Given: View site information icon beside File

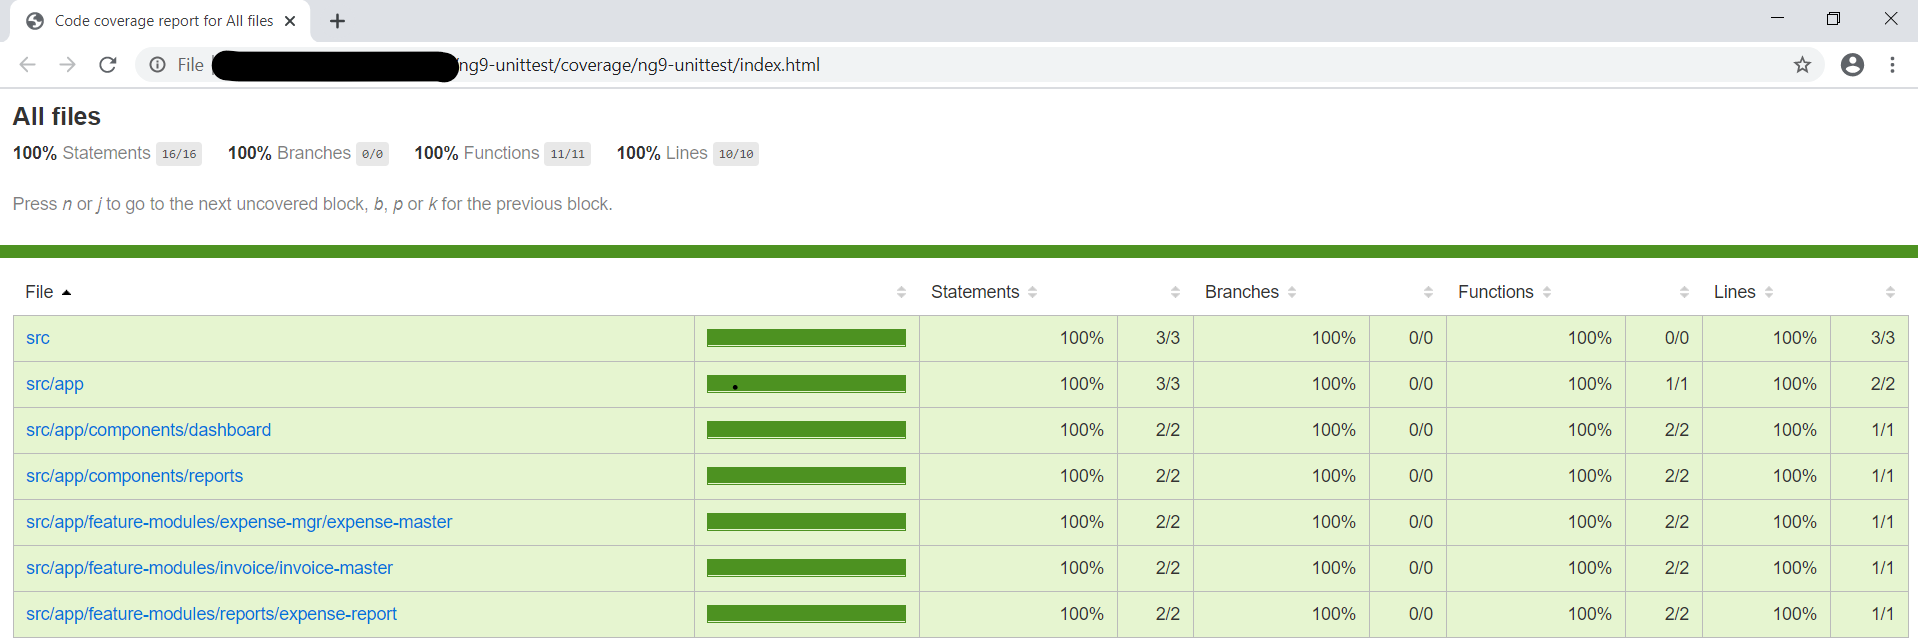Looking at the screenshot, I should pyautogui.click(x=158, y=65).
